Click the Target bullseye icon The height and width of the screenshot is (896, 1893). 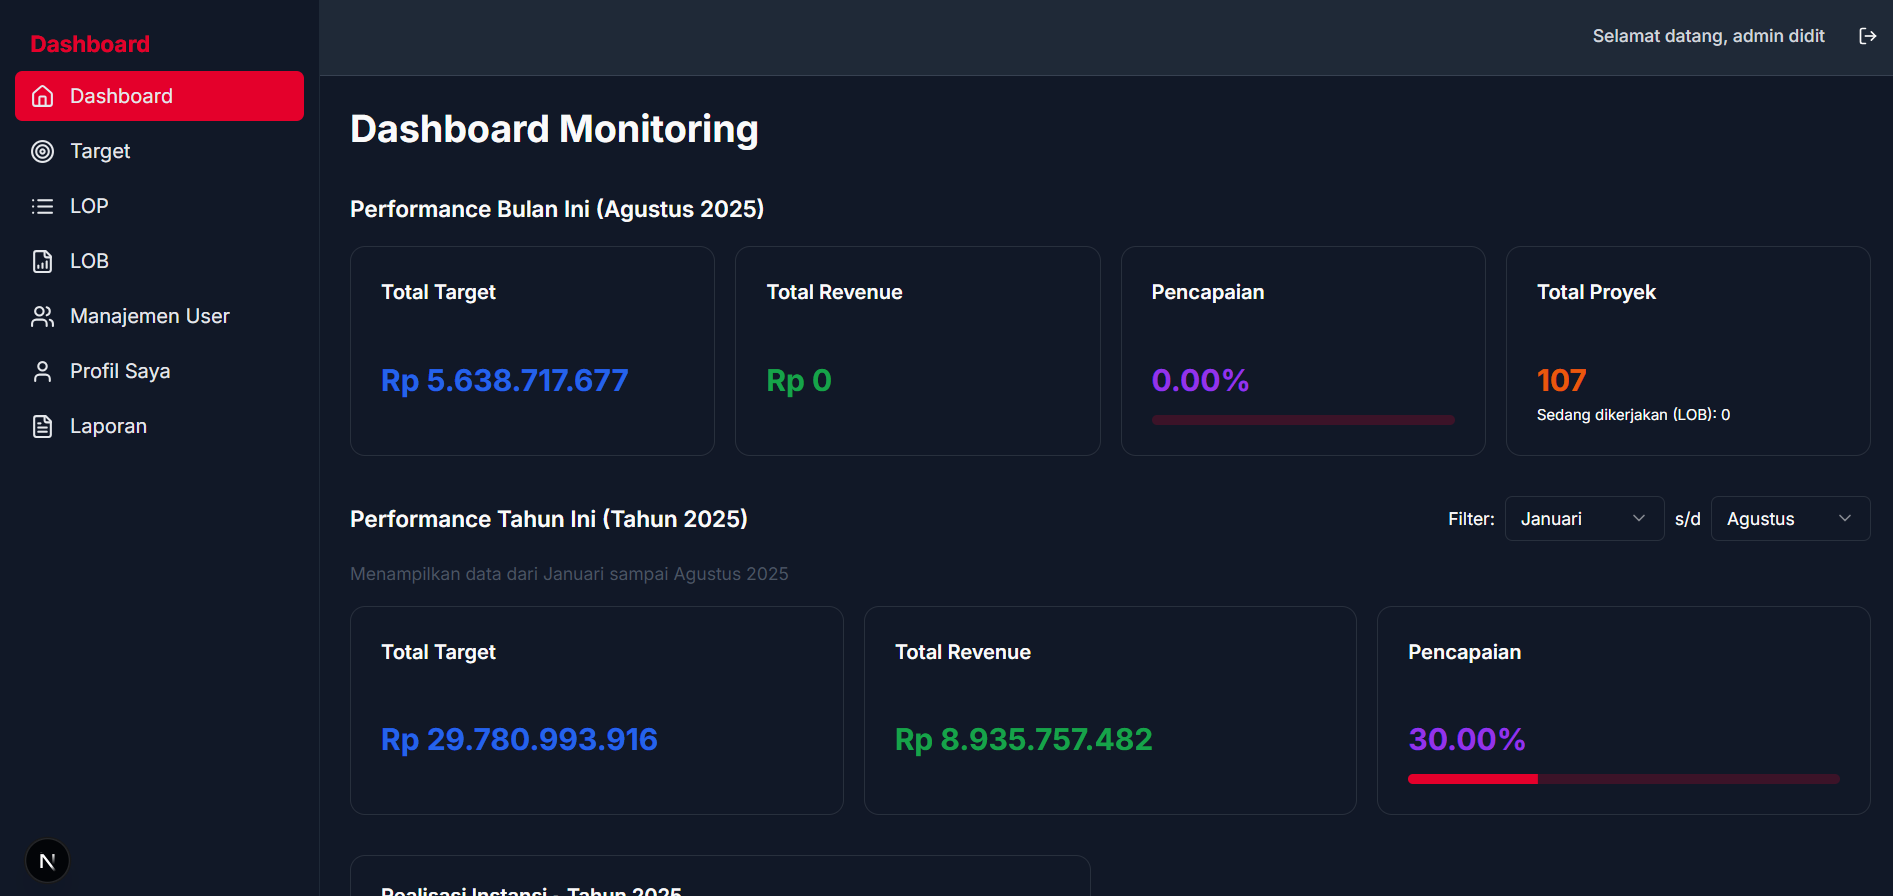point(42,151)
